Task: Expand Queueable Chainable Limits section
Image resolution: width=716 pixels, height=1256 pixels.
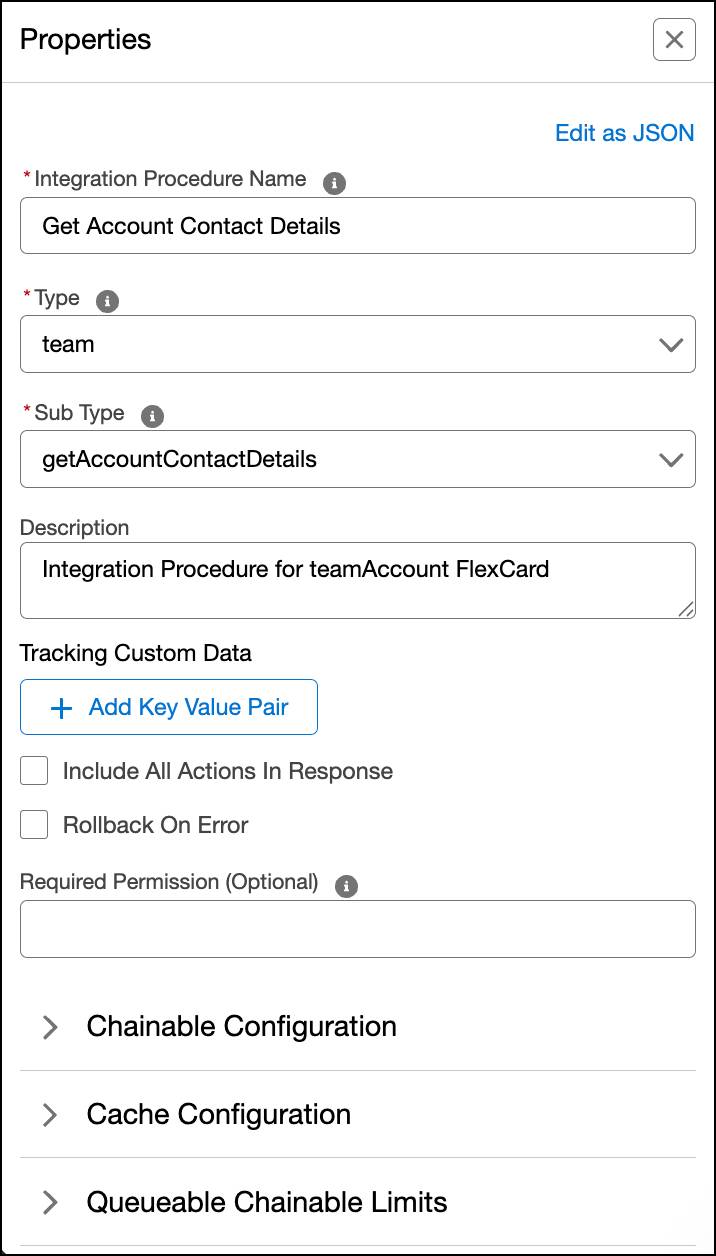Action: tap(267, 1202)
